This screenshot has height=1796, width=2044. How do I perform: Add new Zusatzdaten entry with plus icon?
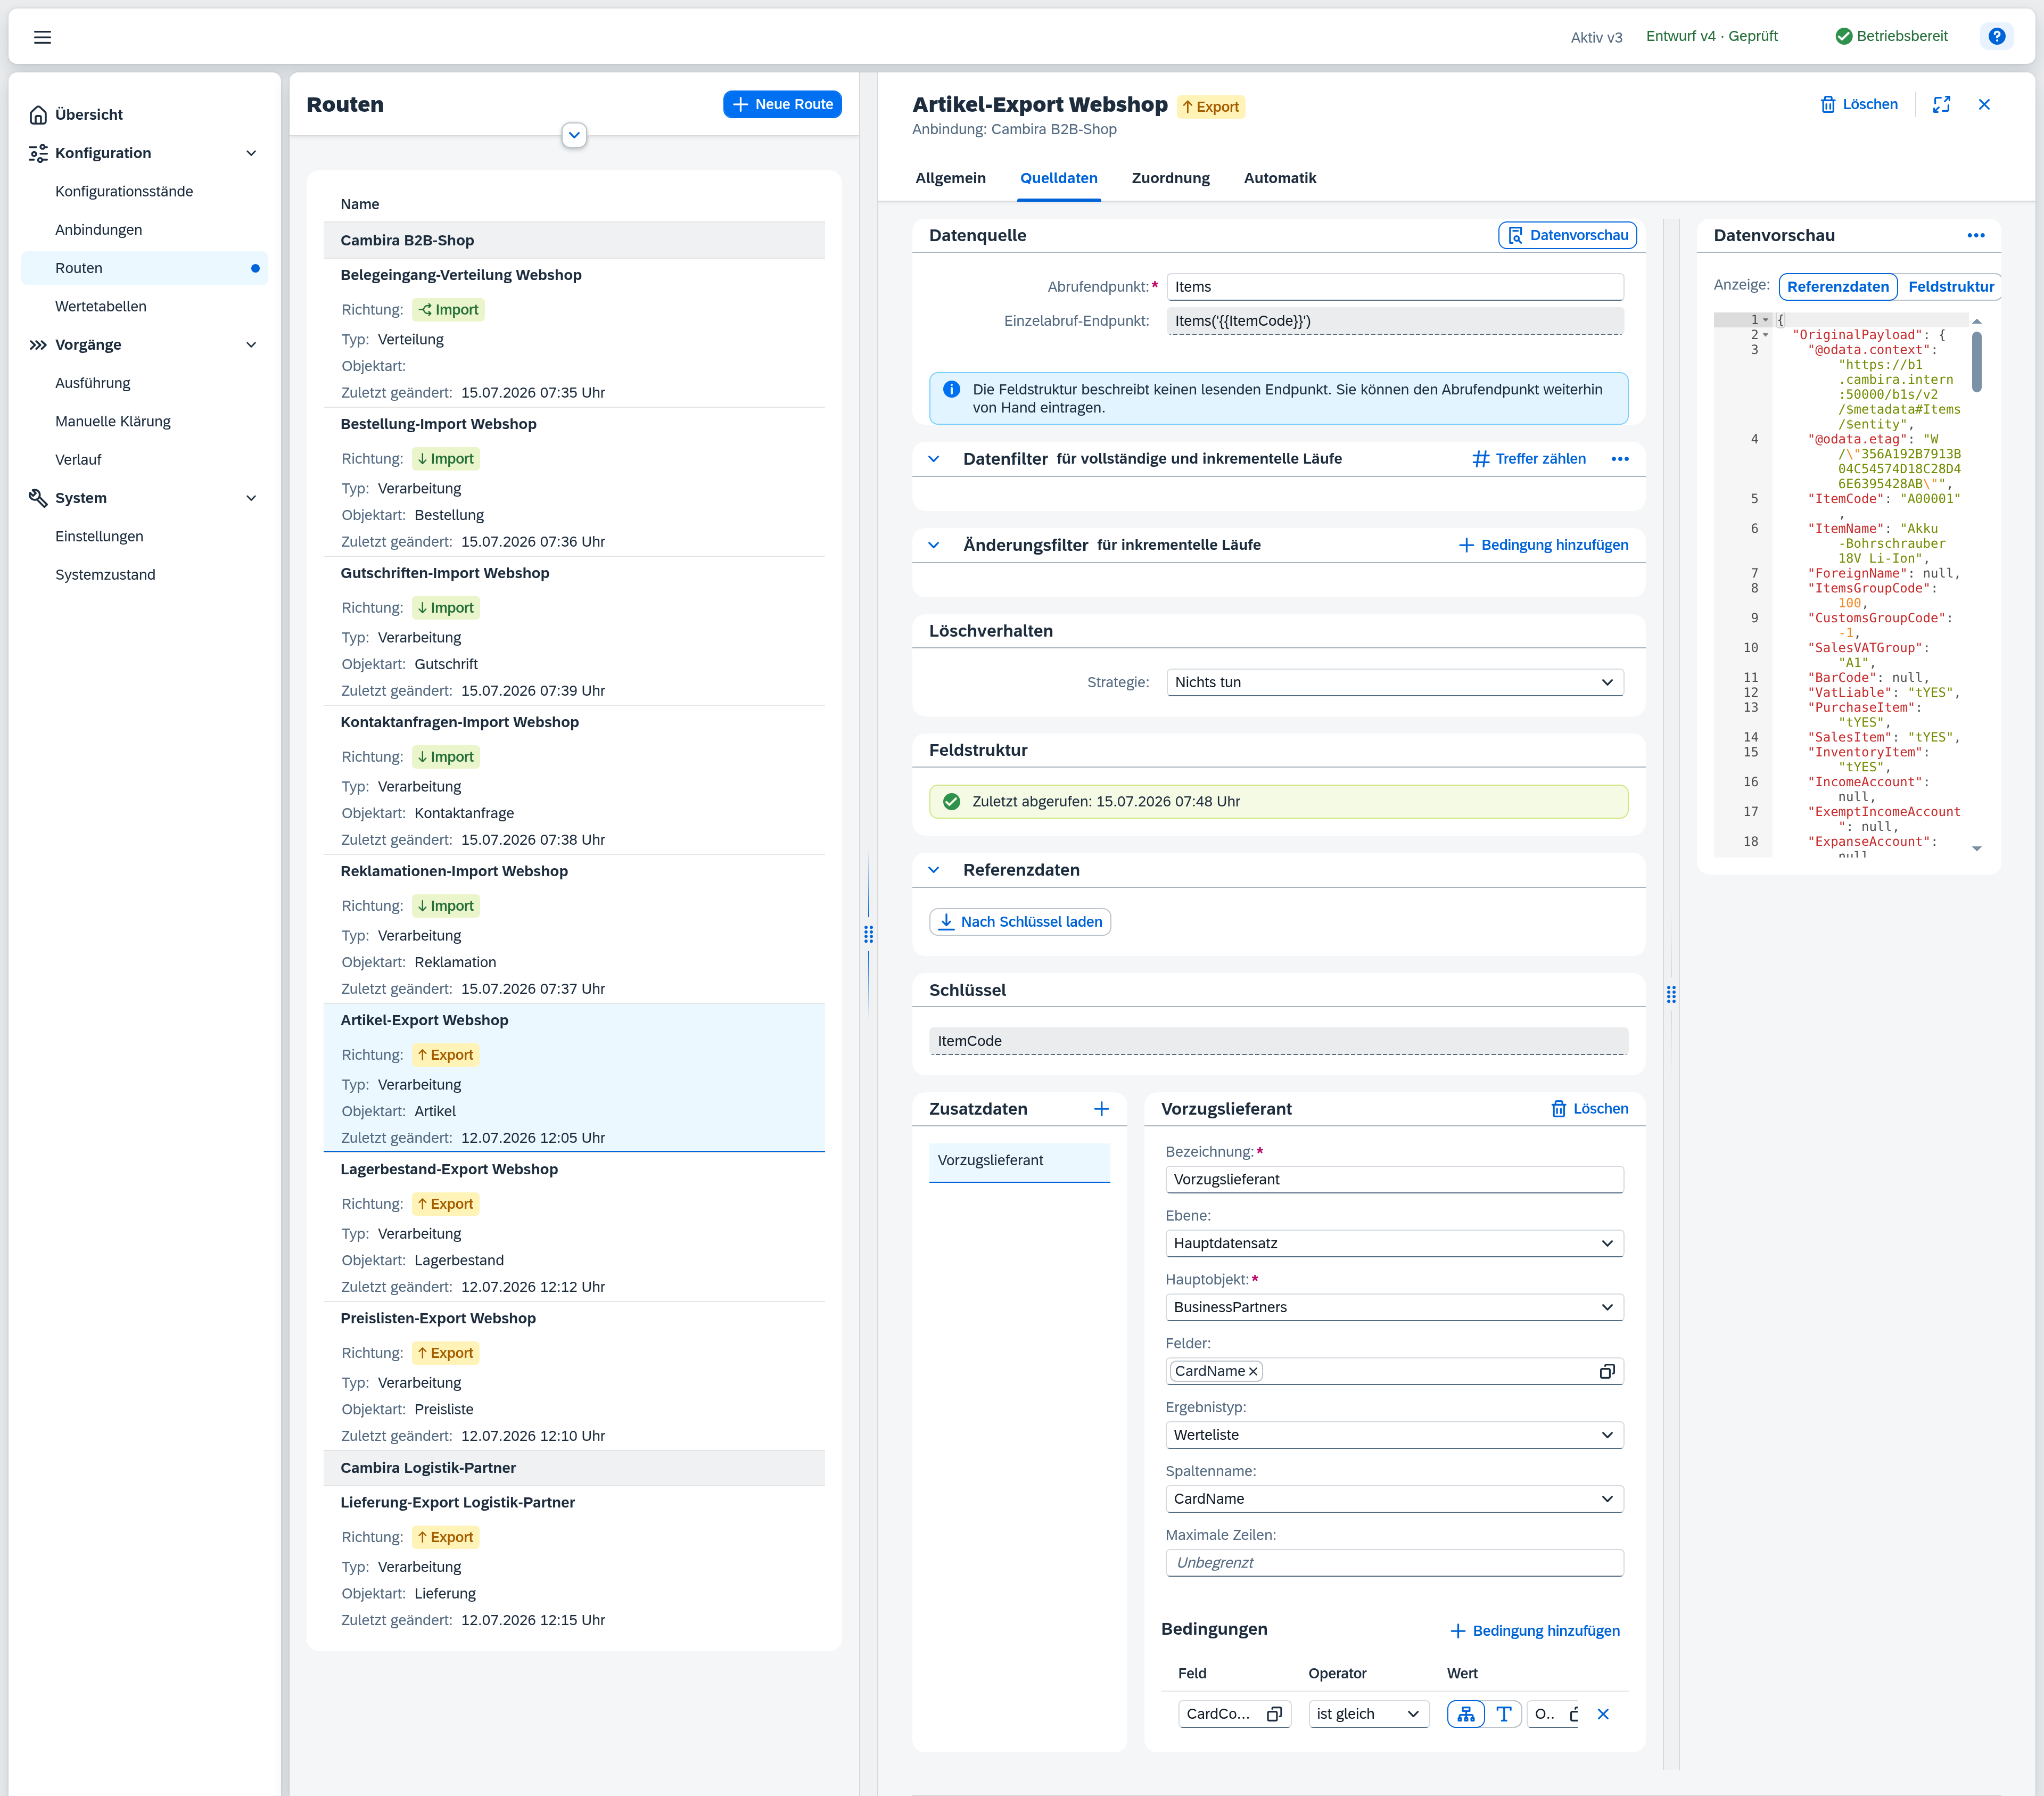[1101, 1108]
